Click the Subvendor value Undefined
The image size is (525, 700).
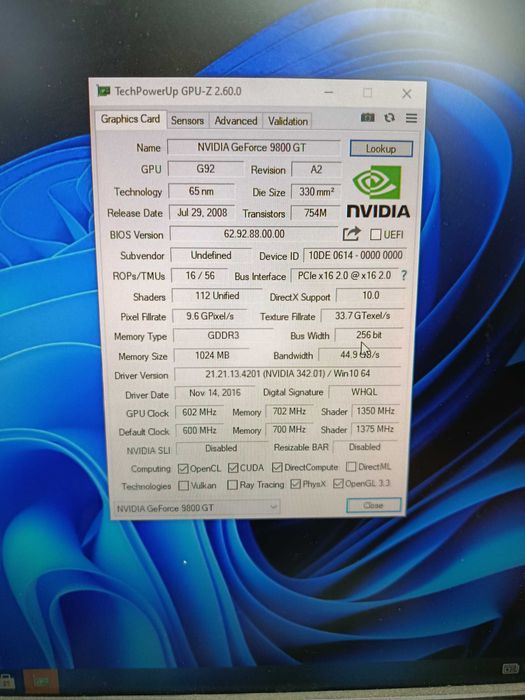(x=211, y=255)
